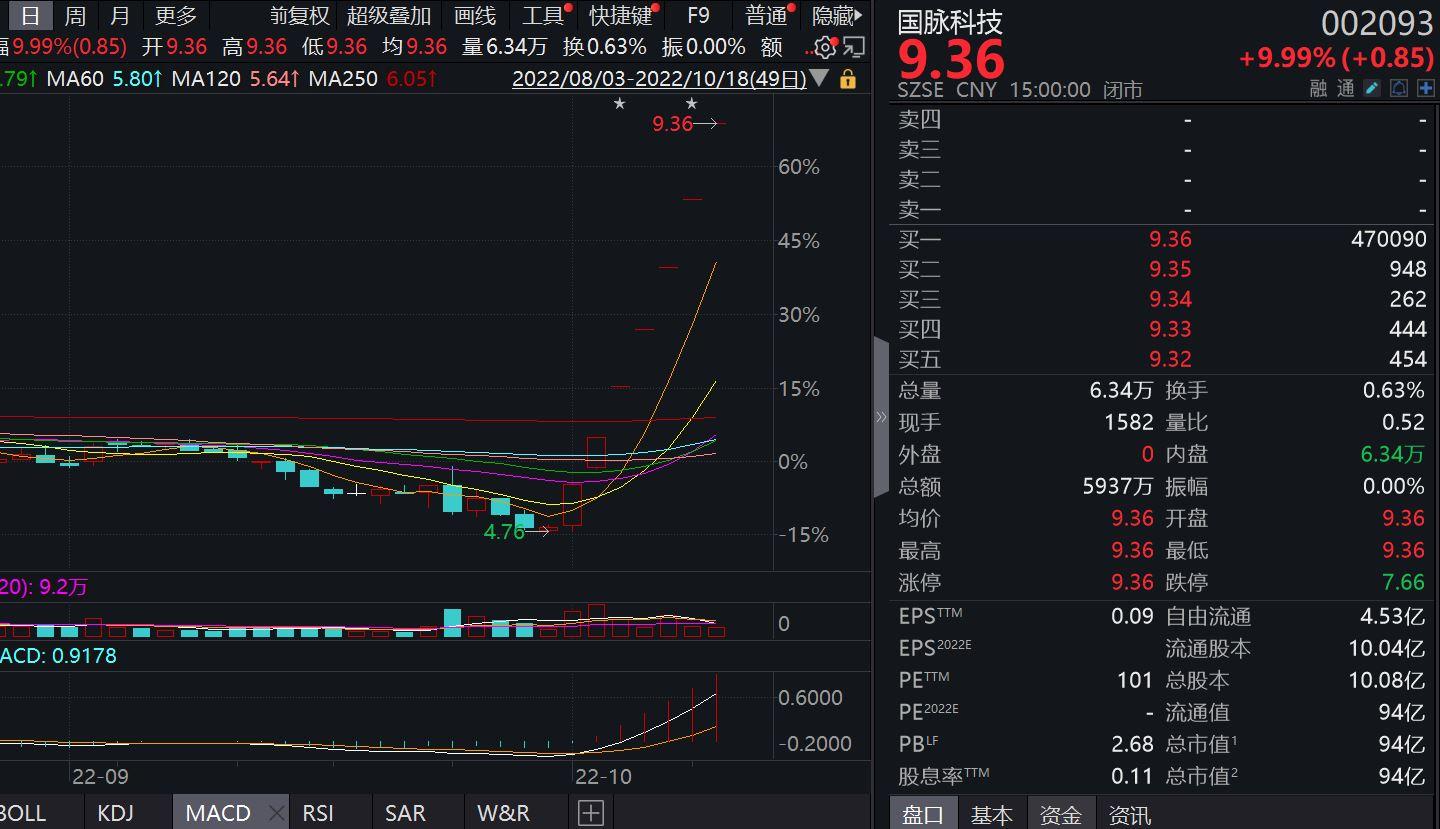
Task: Set a price alert with bell icon
Action: [1399, 89]
